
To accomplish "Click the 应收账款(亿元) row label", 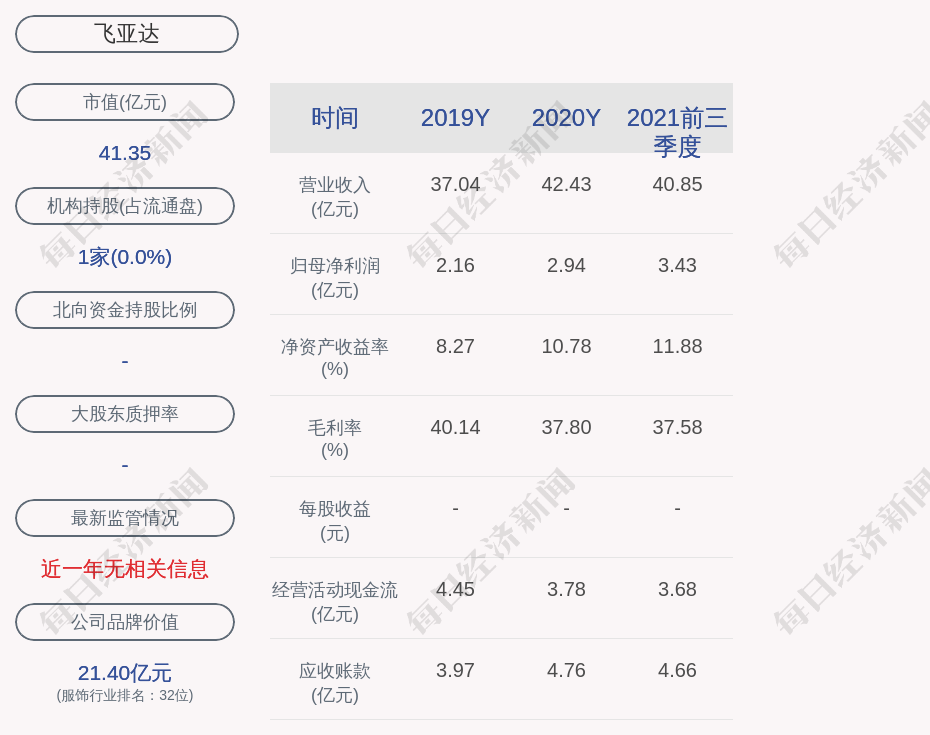I will click(335, 682).
